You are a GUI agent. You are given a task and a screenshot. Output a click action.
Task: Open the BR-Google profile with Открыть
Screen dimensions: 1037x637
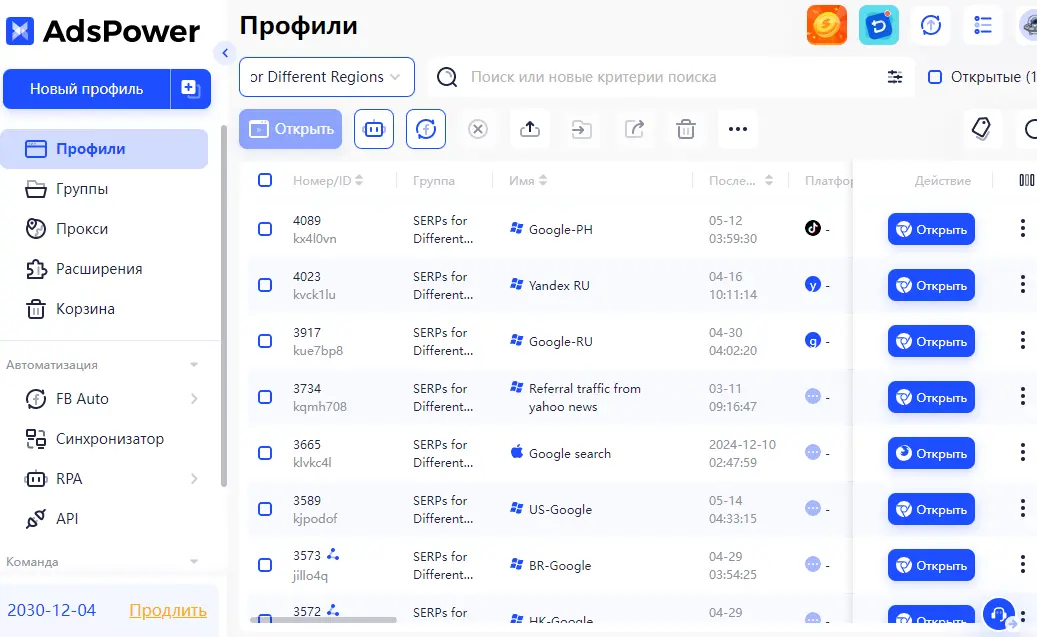(x=931, y=566)
